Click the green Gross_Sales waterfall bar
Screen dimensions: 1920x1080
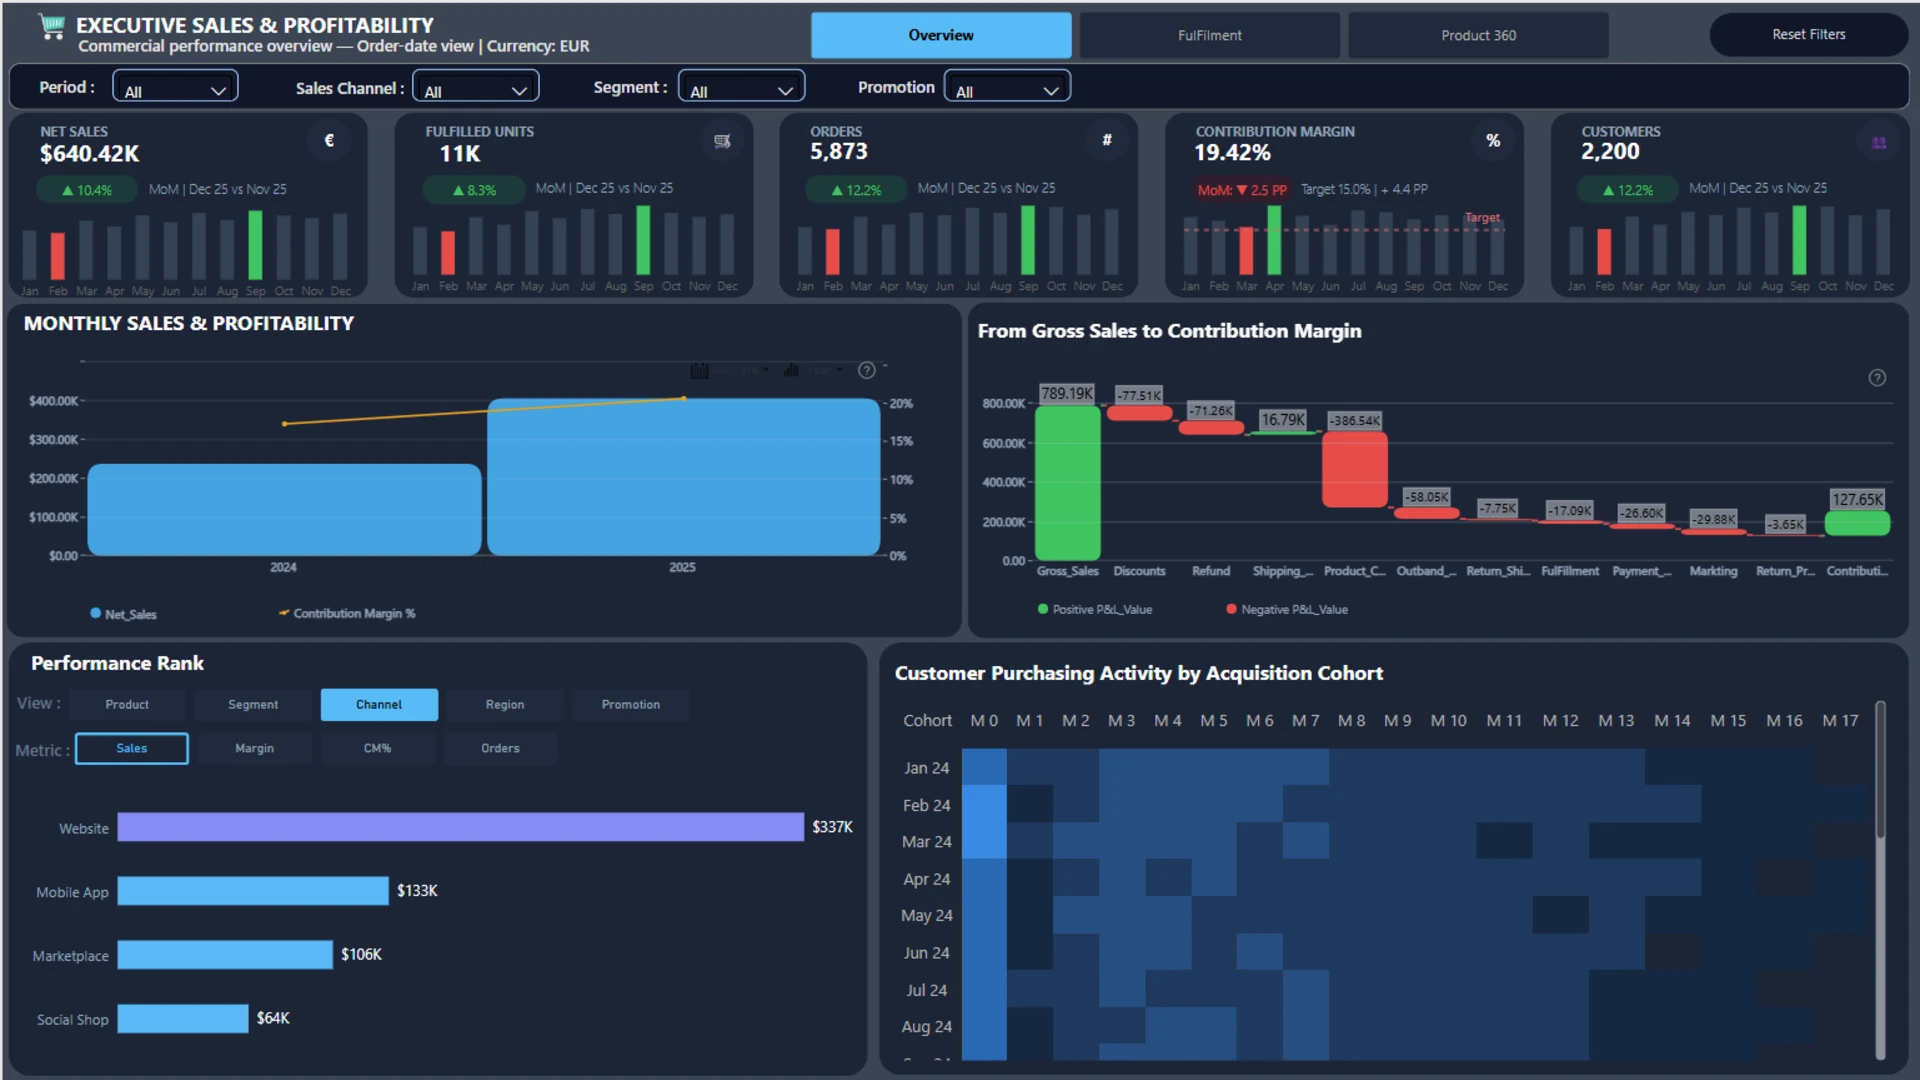point(1067,483)
